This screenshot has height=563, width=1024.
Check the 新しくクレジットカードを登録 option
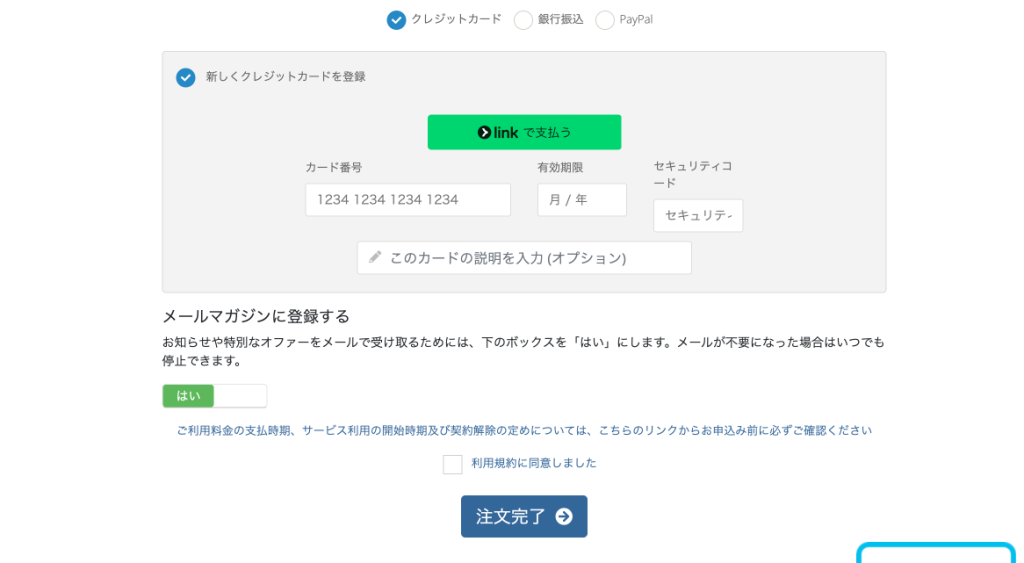click(x=186, y=77)
